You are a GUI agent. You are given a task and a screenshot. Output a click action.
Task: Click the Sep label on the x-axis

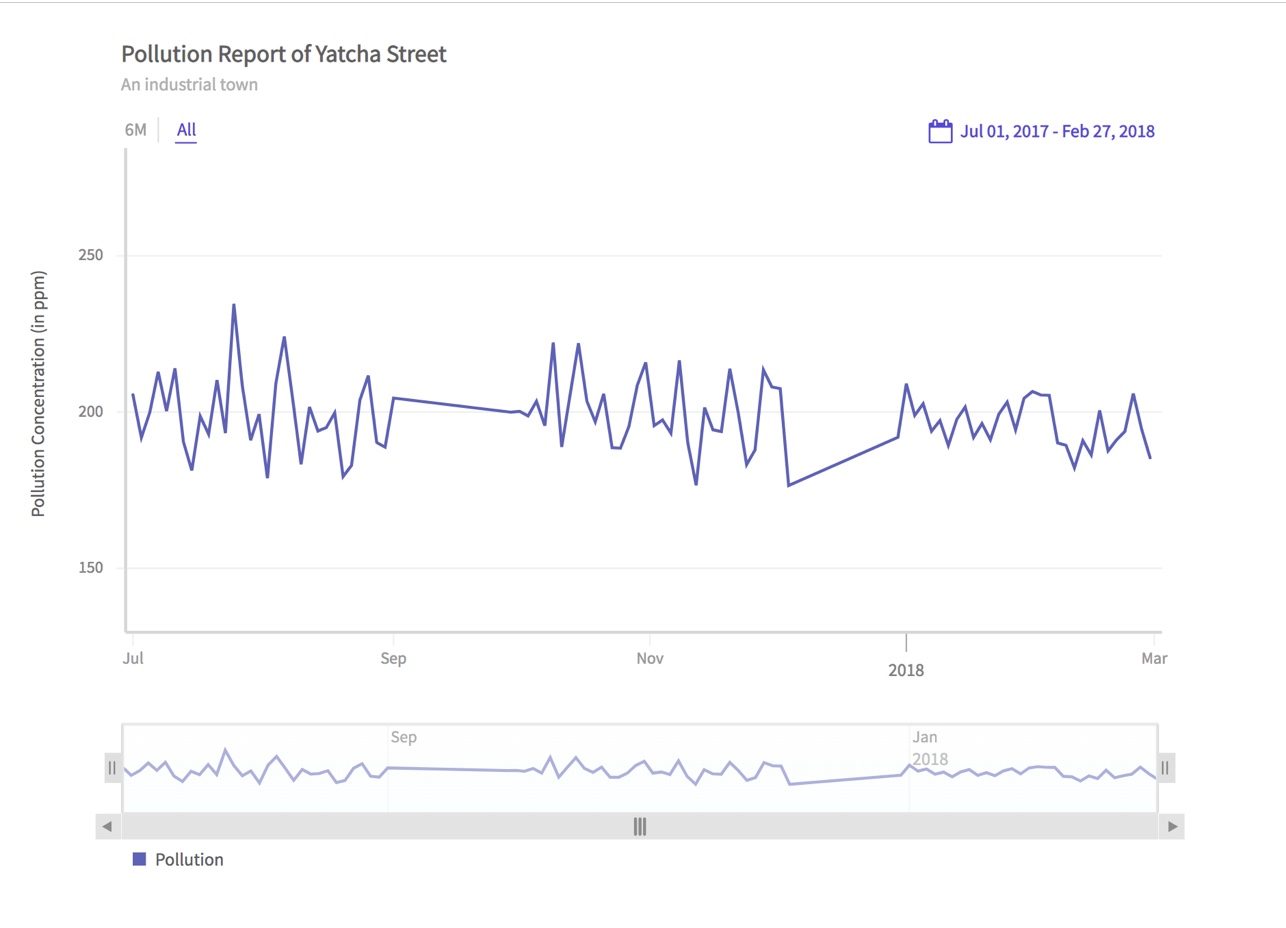click(394, 659)
